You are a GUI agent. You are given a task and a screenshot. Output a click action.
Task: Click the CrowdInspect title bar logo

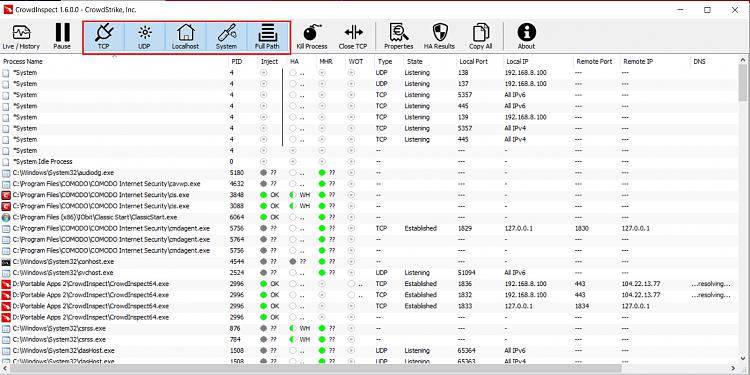[8, 10]
